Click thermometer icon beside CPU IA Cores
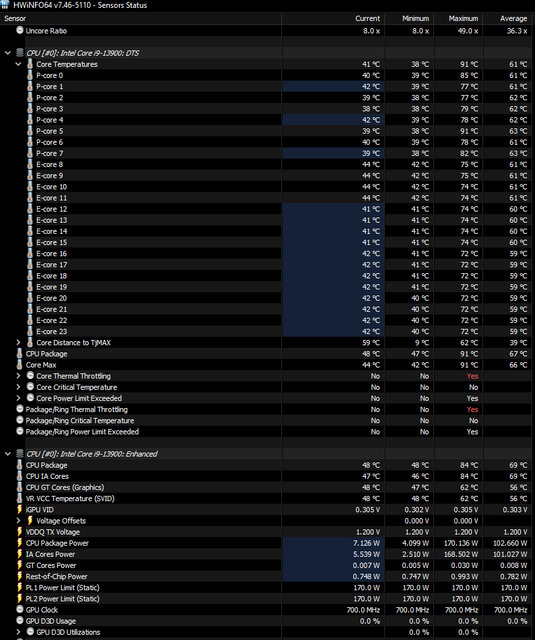The width and height of the screenshot is (535, 640). coord(20,476)
